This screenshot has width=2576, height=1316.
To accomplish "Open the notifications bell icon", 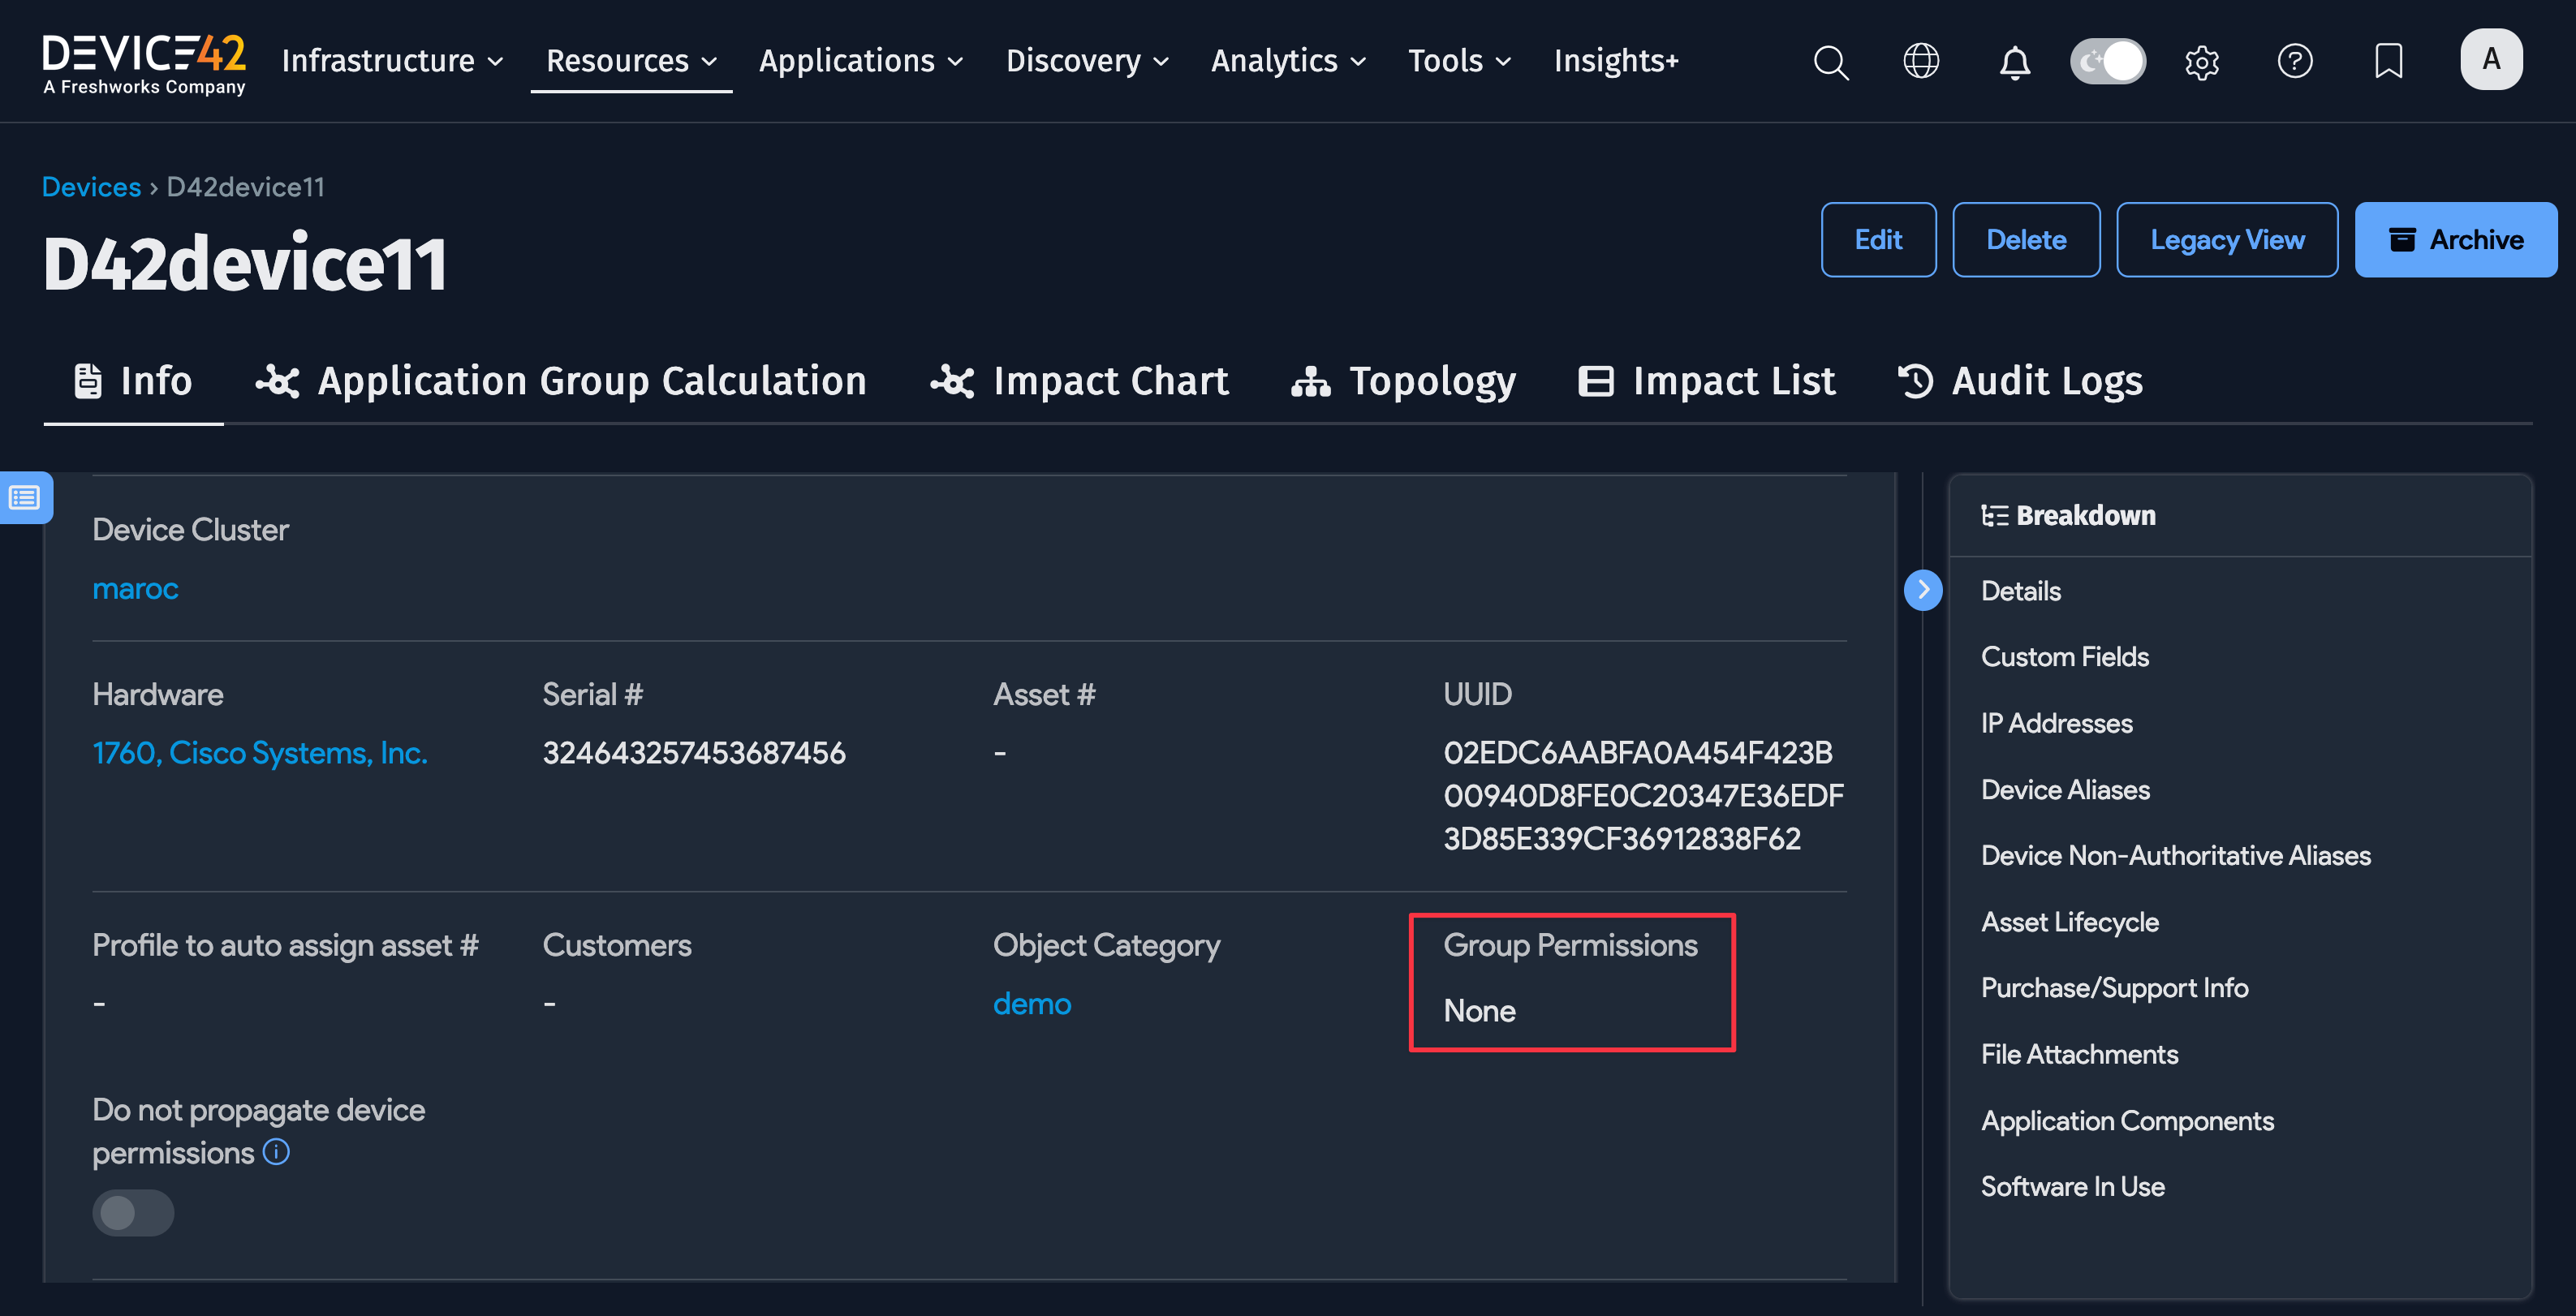I will coord(2014,62).
